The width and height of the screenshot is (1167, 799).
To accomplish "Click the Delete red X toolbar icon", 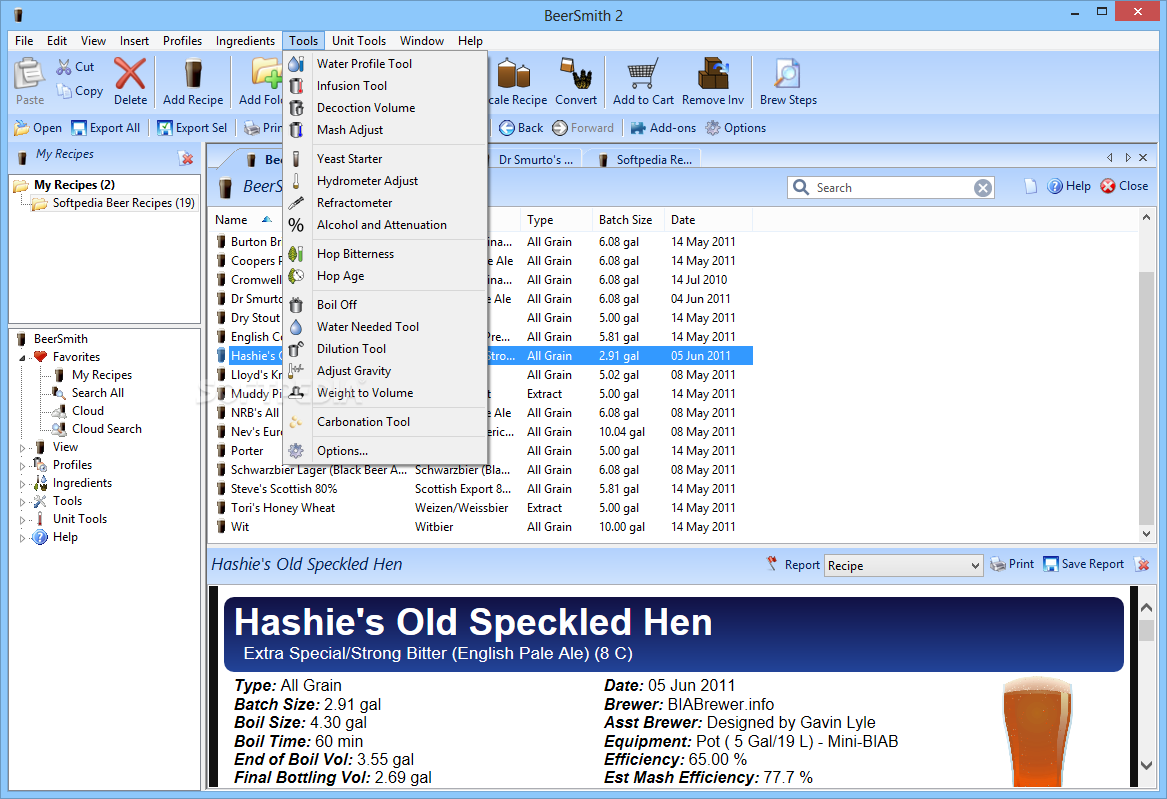I will point(130,74).
